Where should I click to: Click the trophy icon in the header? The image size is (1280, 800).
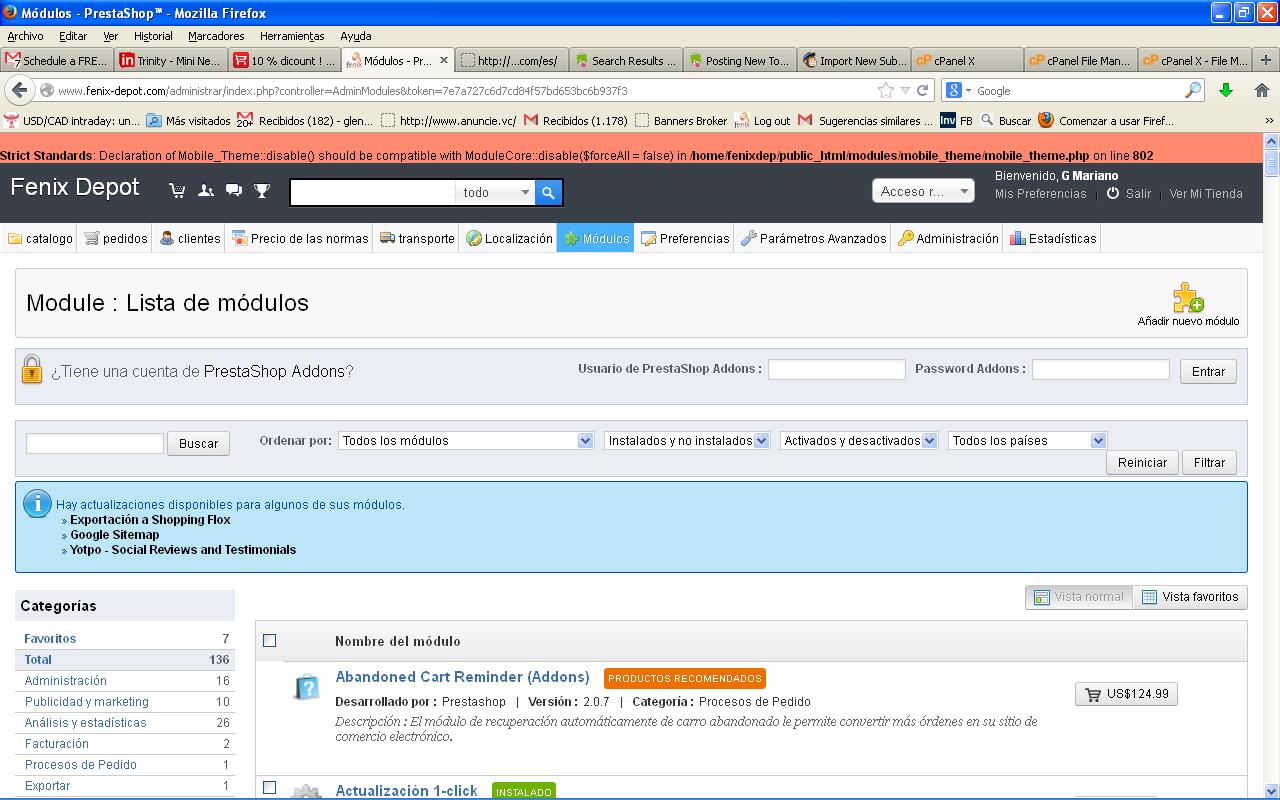pos(262,190)
